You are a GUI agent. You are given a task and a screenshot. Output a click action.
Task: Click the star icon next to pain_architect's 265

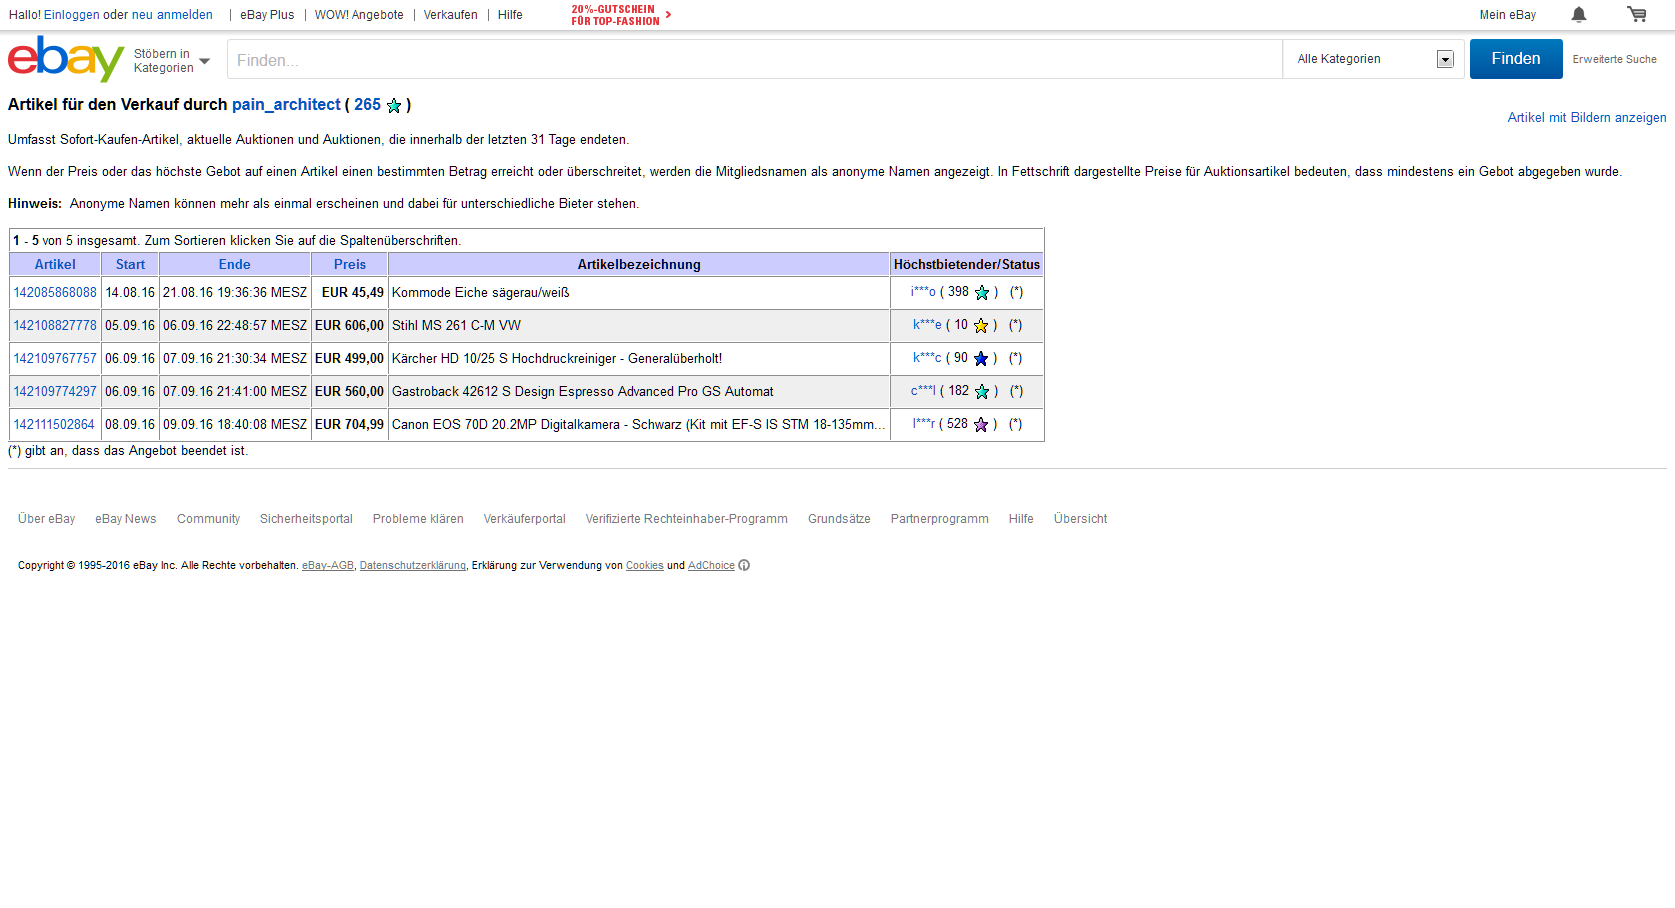click(394, 105)
